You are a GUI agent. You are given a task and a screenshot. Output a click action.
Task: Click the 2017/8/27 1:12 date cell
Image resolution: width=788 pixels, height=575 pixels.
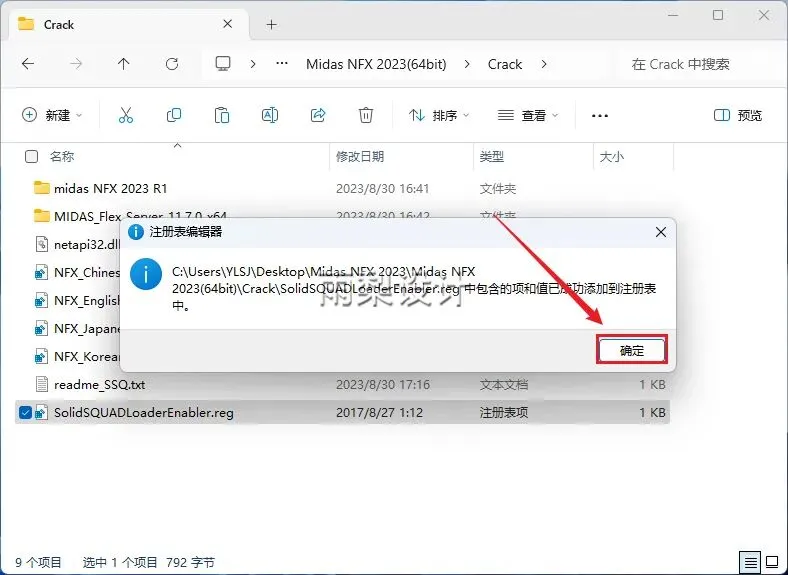(379, 413)
